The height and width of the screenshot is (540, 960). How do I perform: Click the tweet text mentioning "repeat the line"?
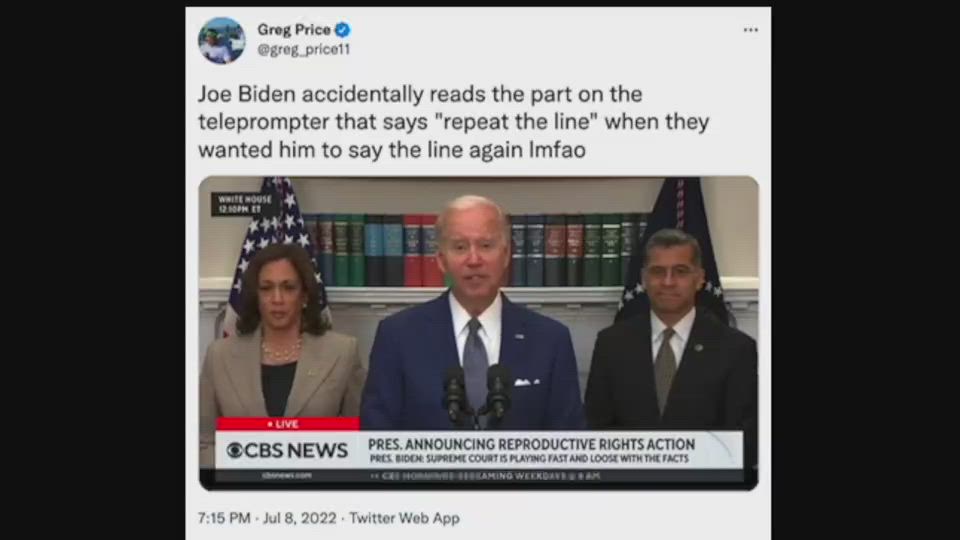pos(453,122)
